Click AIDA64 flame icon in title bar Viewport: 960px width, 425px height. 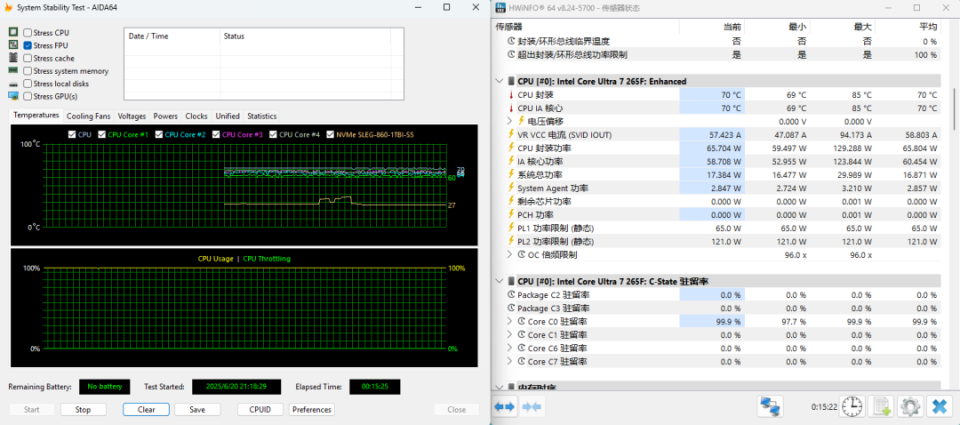pyautogui.click(x=8, y=7)
